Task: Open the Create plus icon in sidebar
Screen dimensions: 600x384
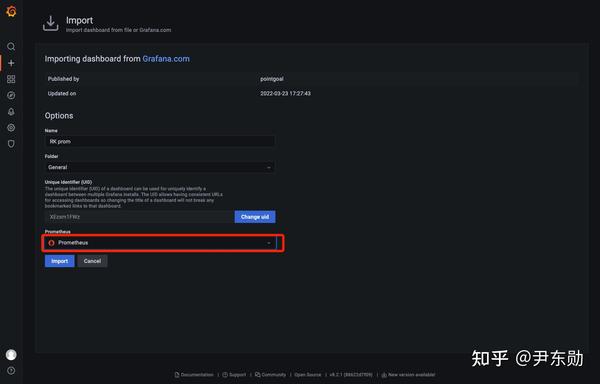Action: [x=11, y=63]
